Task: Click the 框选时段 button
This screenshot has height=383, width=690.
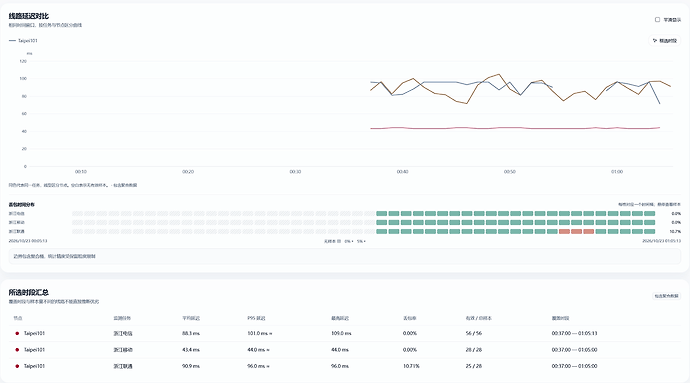Action: pyautogui.click(x=664, y=41)
